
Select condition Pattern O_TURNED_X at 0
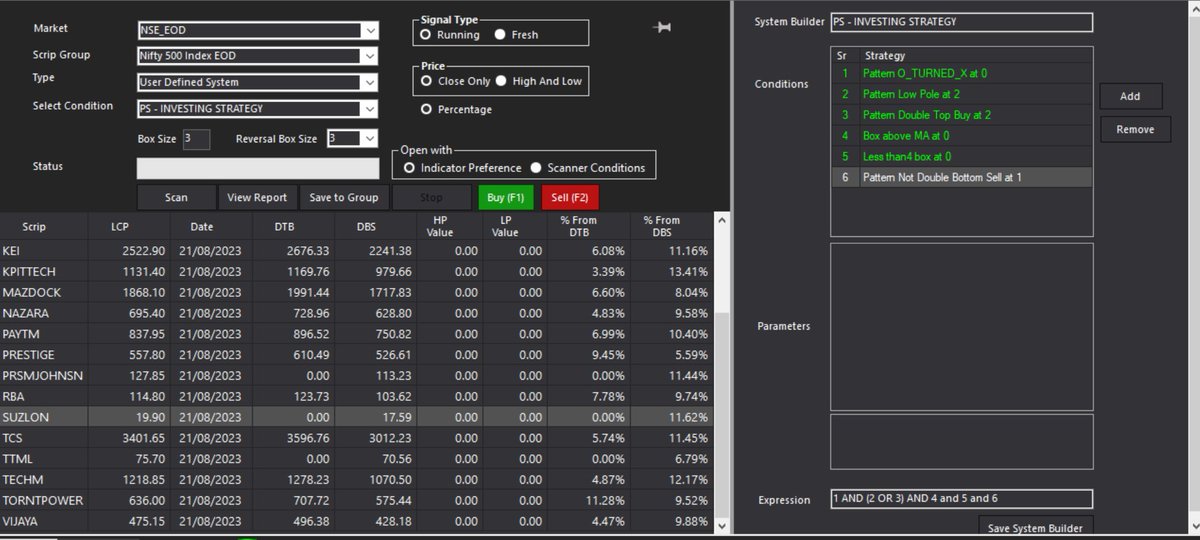(961, 73)
